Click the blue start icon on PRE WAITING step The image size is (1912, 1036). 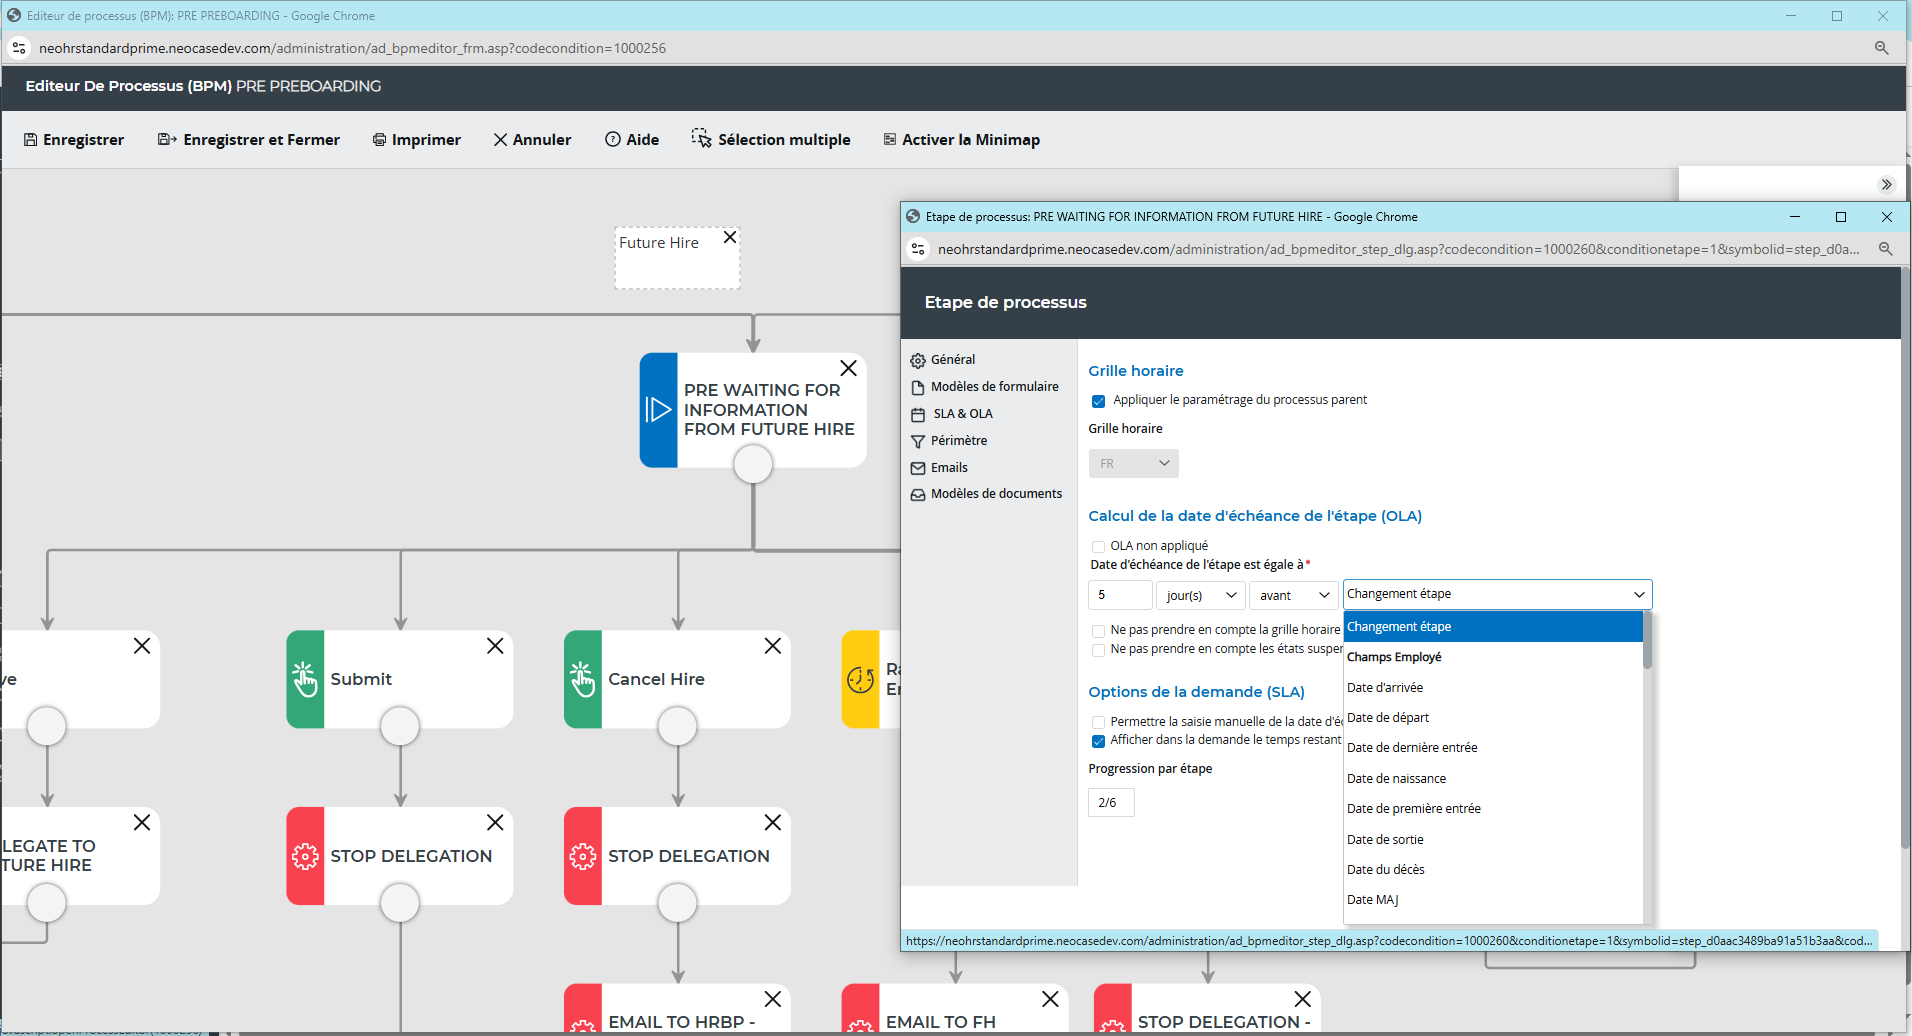[x=658, y=410]
